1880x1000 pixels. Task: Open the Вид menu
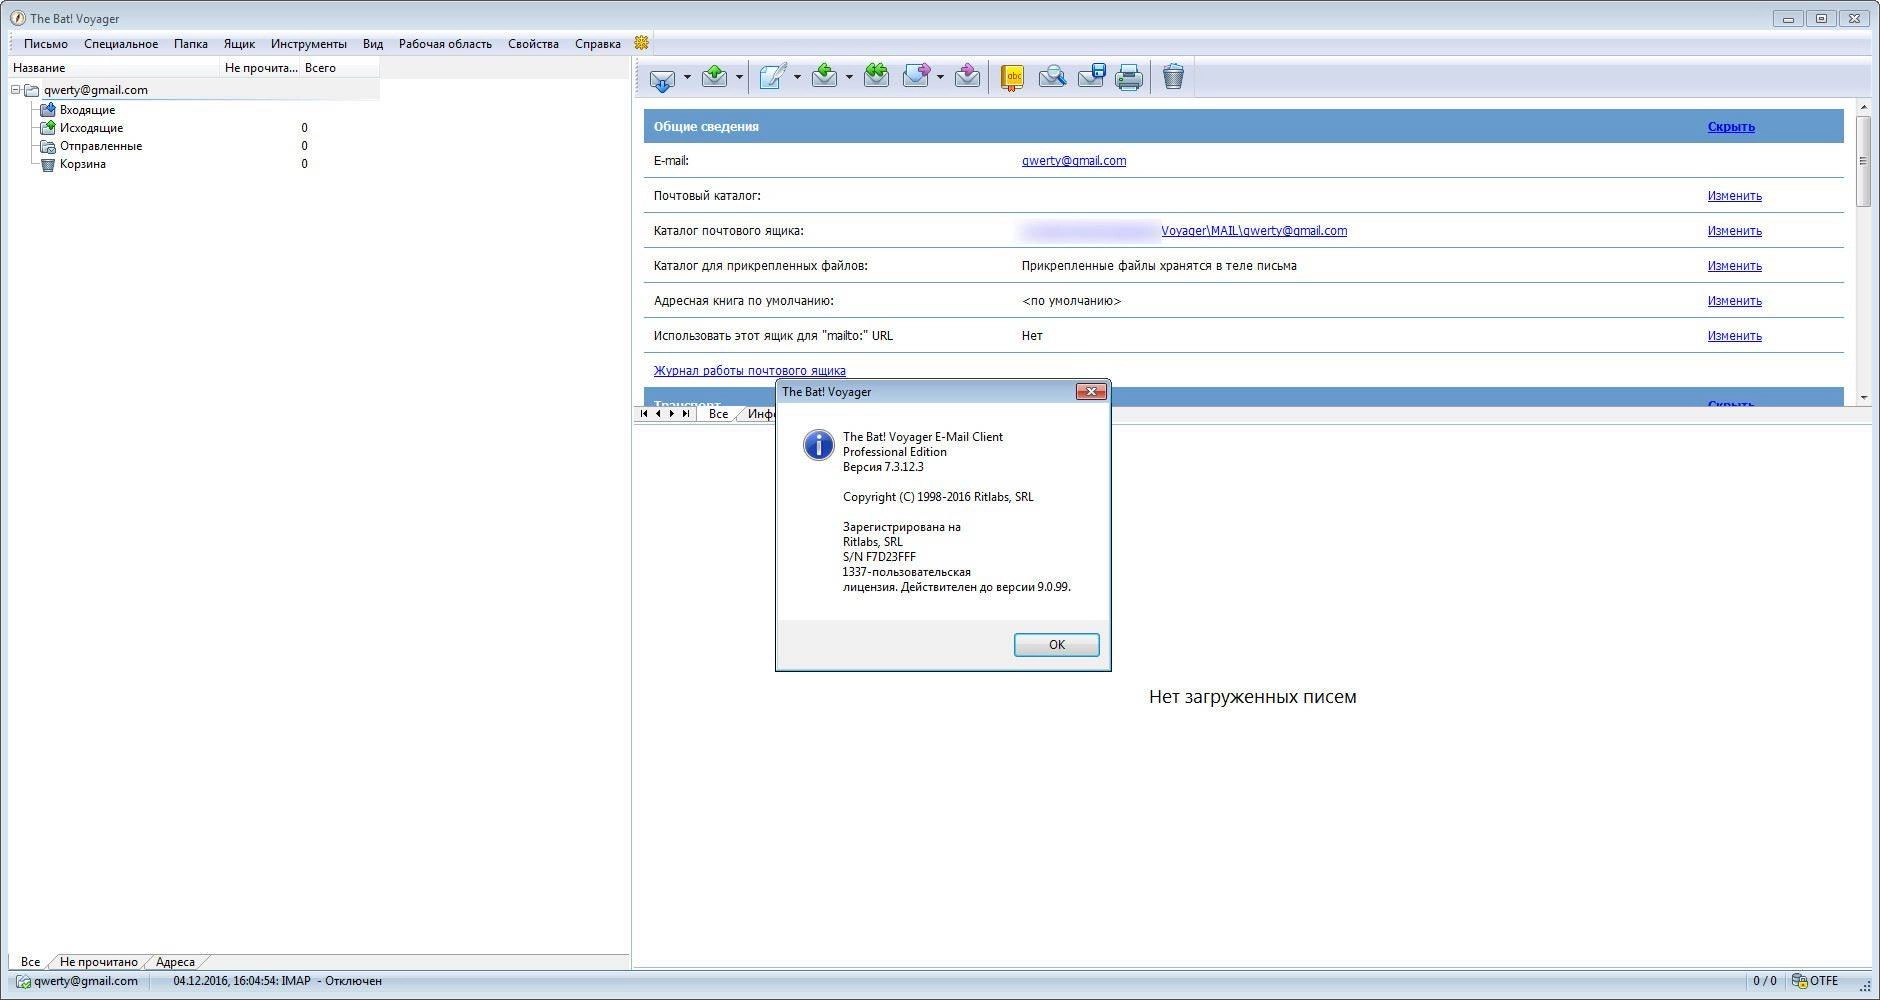coord(373,44)
